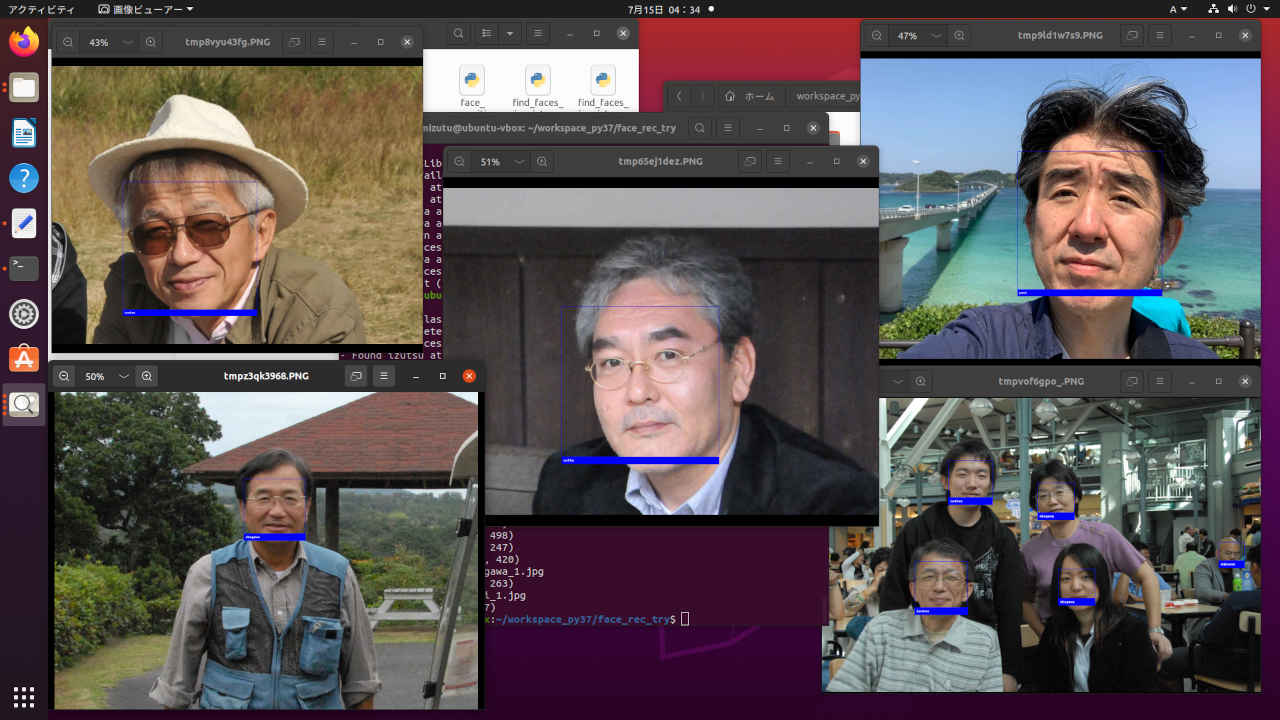Open the search icon in the terminal header

[x=700, y=128]
